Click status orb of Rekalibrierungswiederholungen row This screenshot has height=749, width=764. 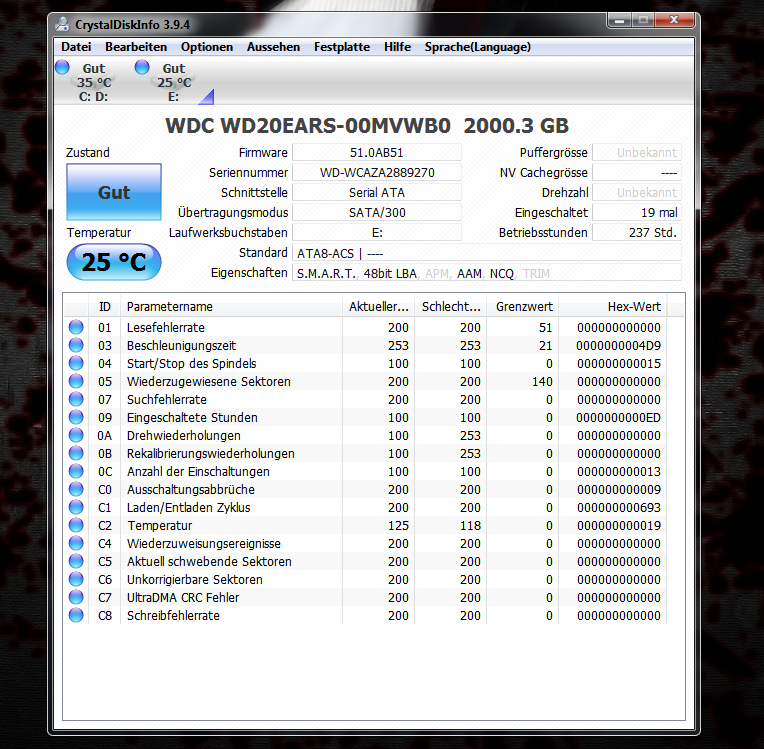click(x=76, y=453)
